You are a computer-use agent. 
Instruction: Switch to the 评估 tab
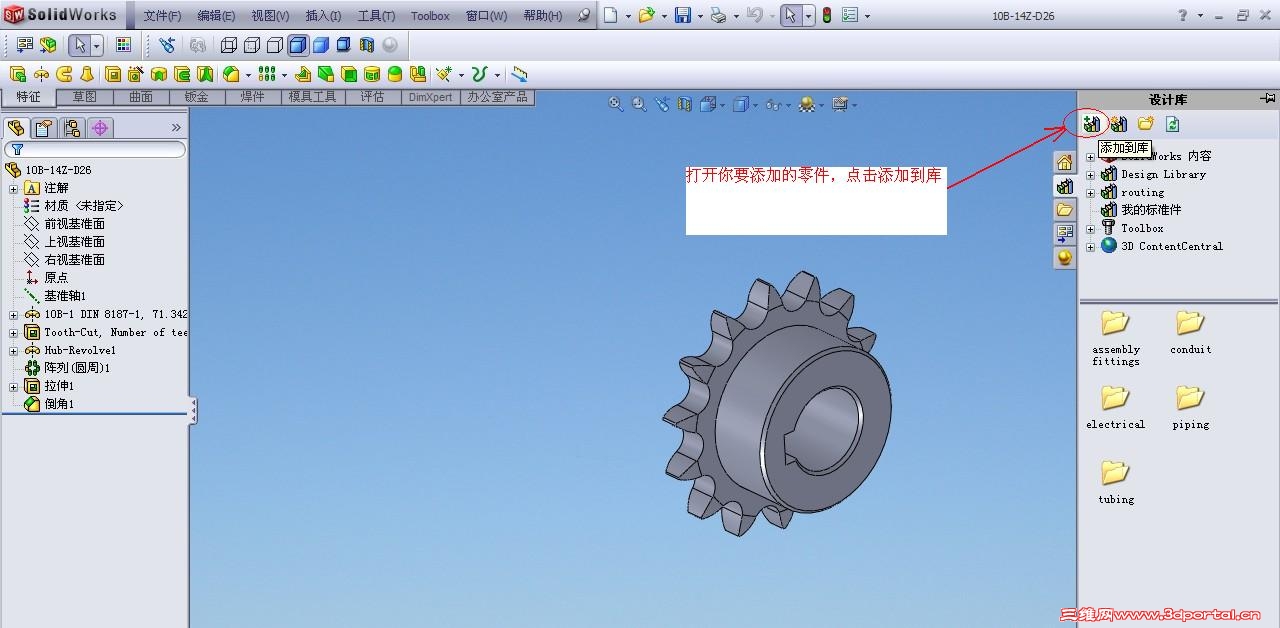coord(372,97)
